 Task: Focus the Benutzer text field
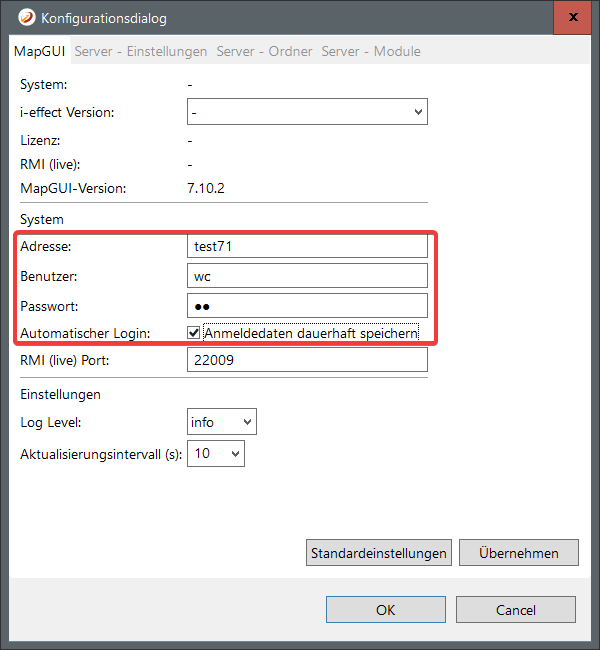click(x=307, y=275)
